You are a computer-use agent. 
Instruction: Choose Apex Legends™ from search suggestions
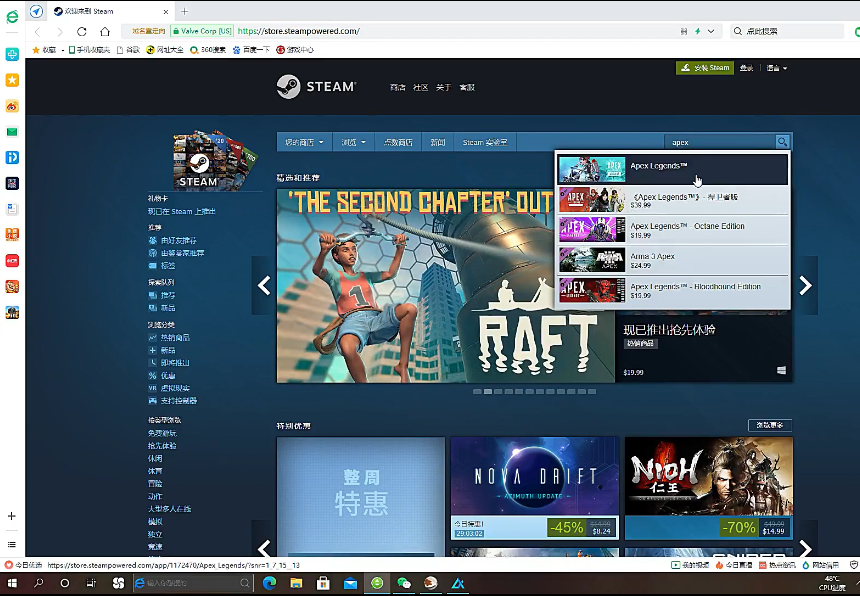pyautogui.click(x=673, y=169)
